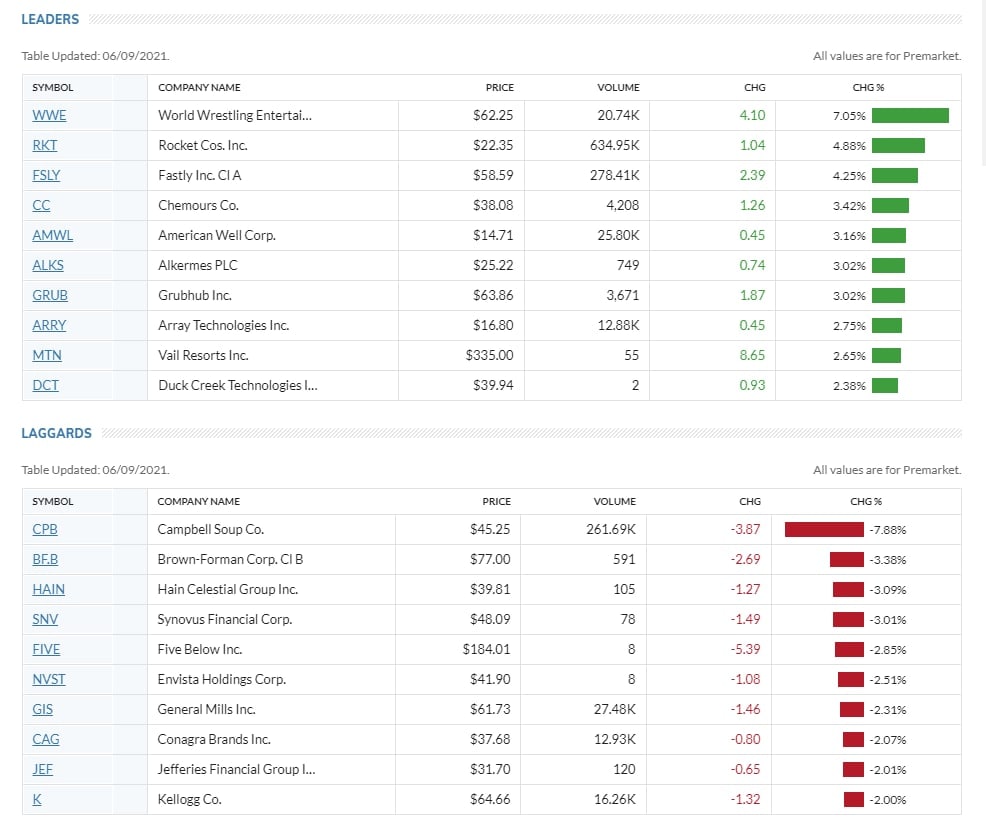Viewport: 986px width, 827px height.
Task: Select the GIS symbol link
Action: (43, 709)
